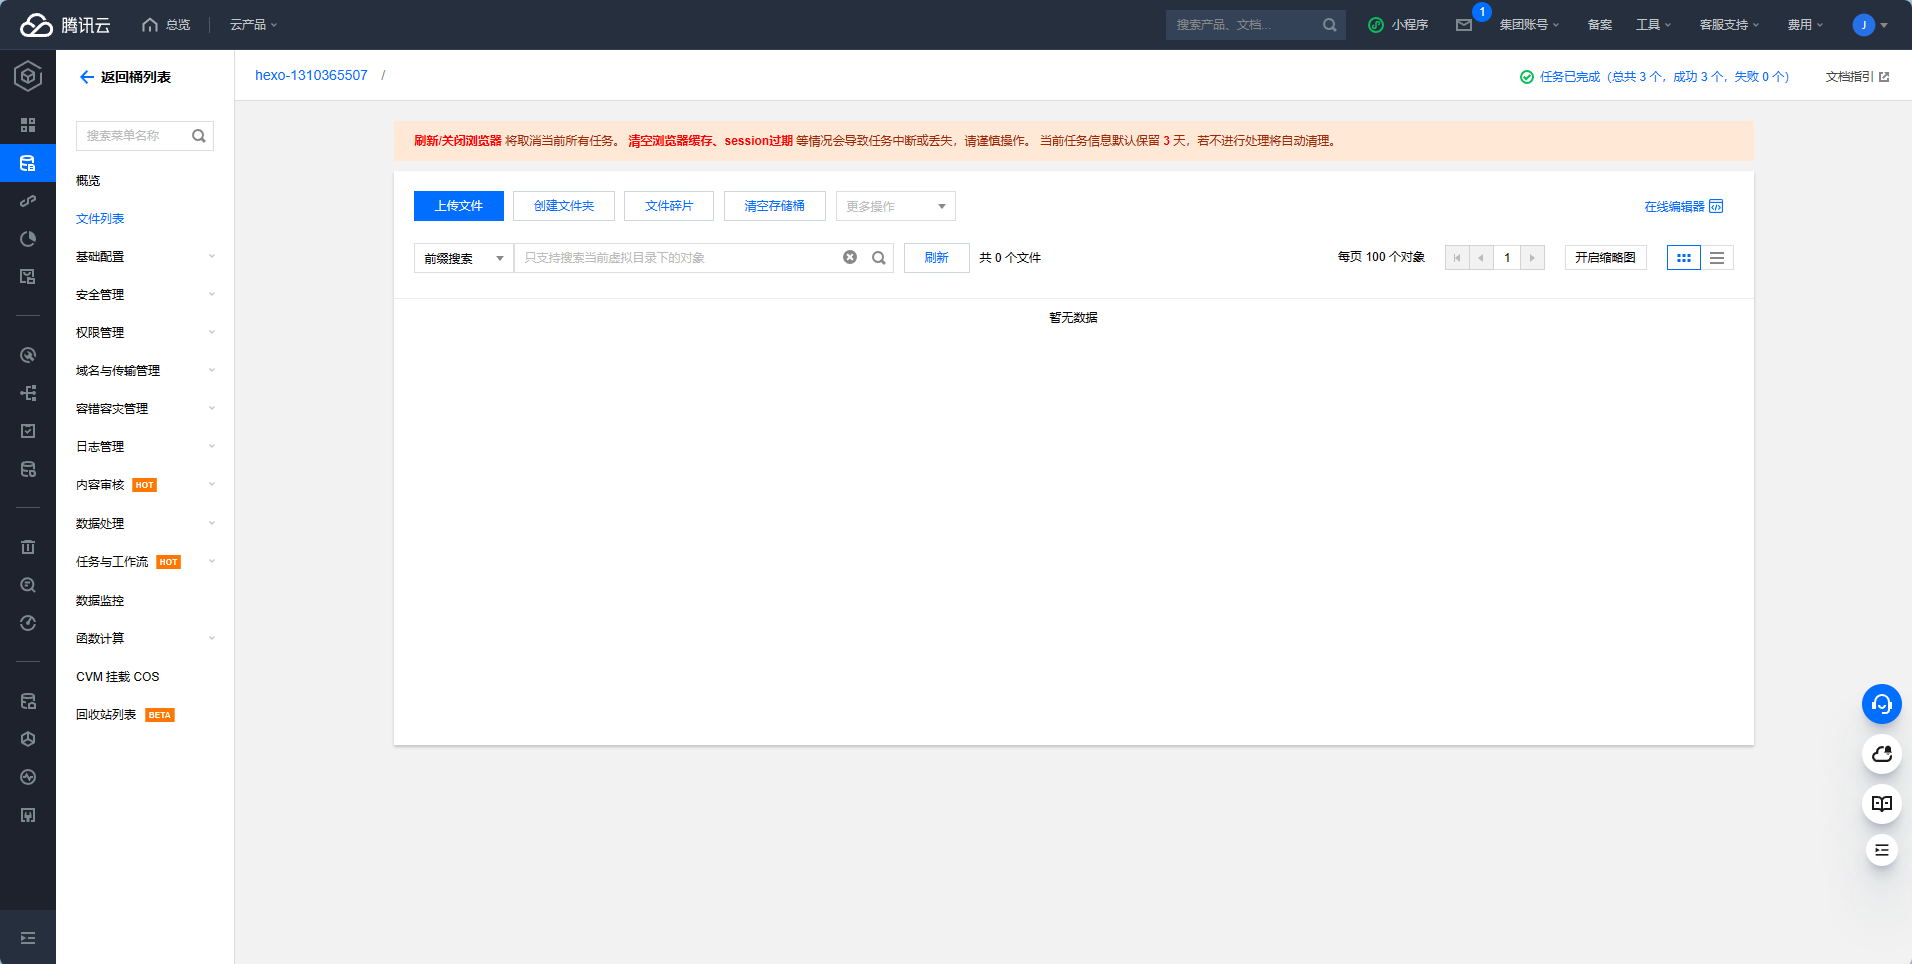The image size is (1912, 964).
Task: Click the 上传文件 button
Action: click(x=459, y=206)
